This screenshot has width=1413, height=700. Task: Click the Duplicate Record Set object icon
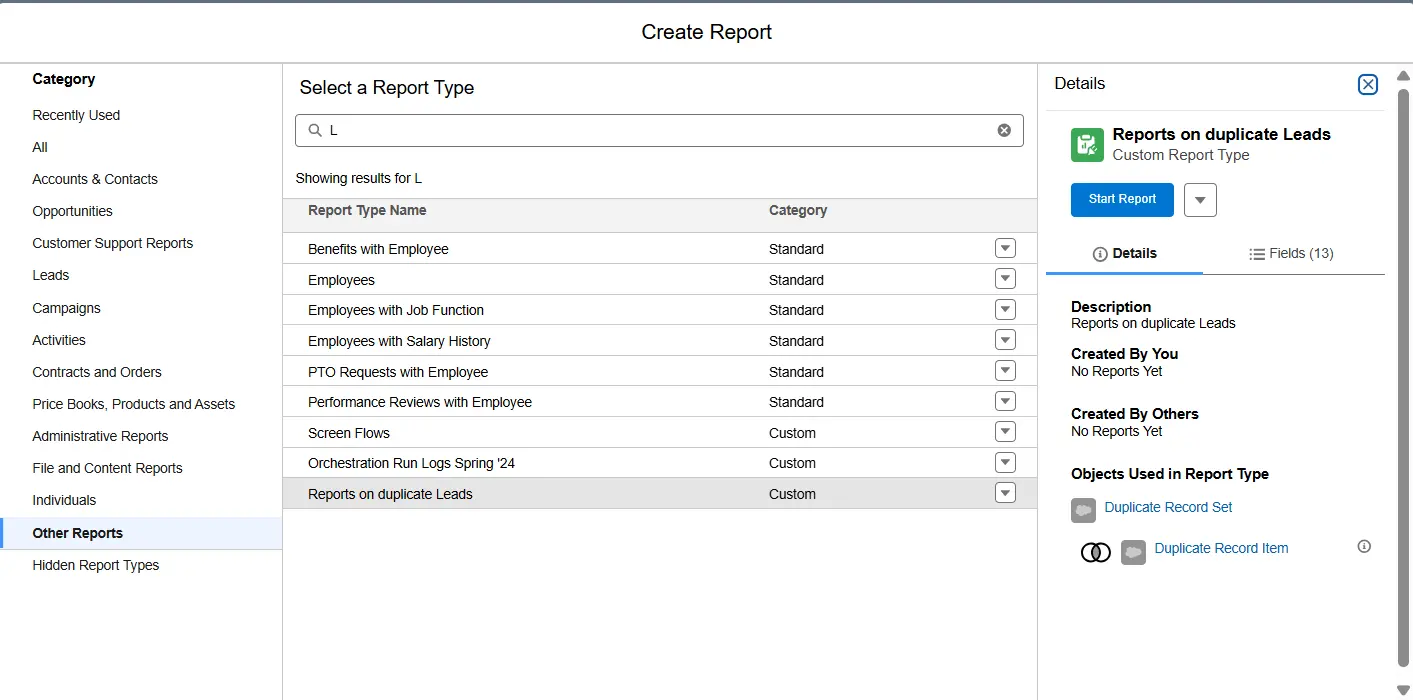tap(1083, 510)
